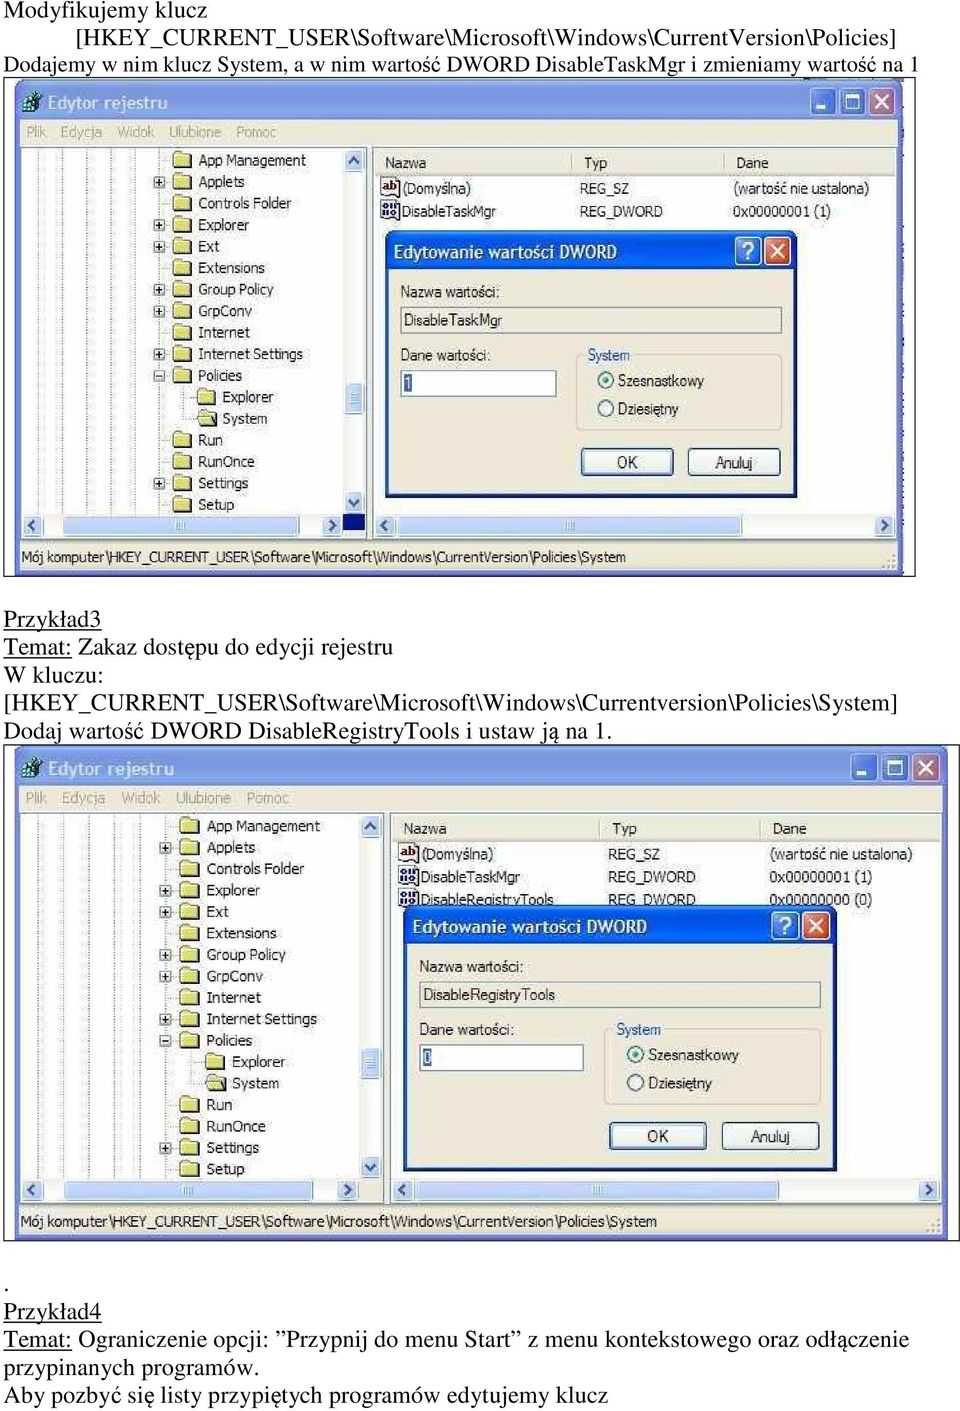
Task: Select Run folder icon in the upper tree
Action: (182, 440)
